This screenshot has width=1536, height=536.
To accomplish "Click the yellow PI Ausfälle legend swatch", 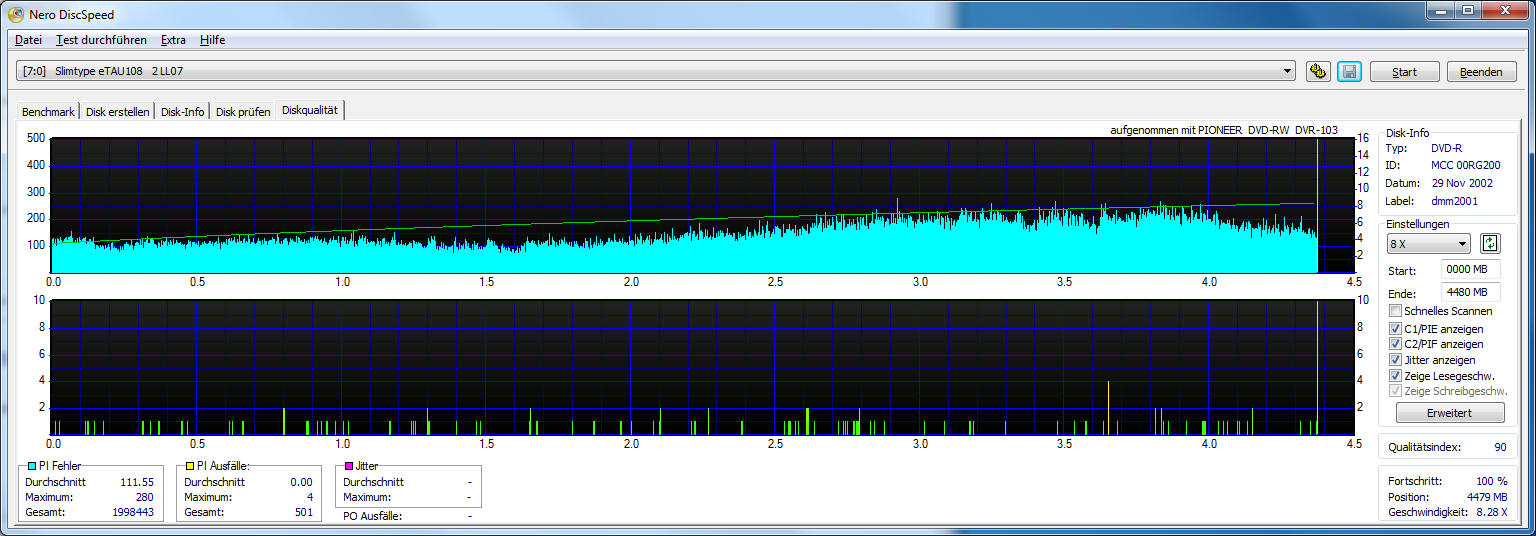I will click(x=190, y=466).
